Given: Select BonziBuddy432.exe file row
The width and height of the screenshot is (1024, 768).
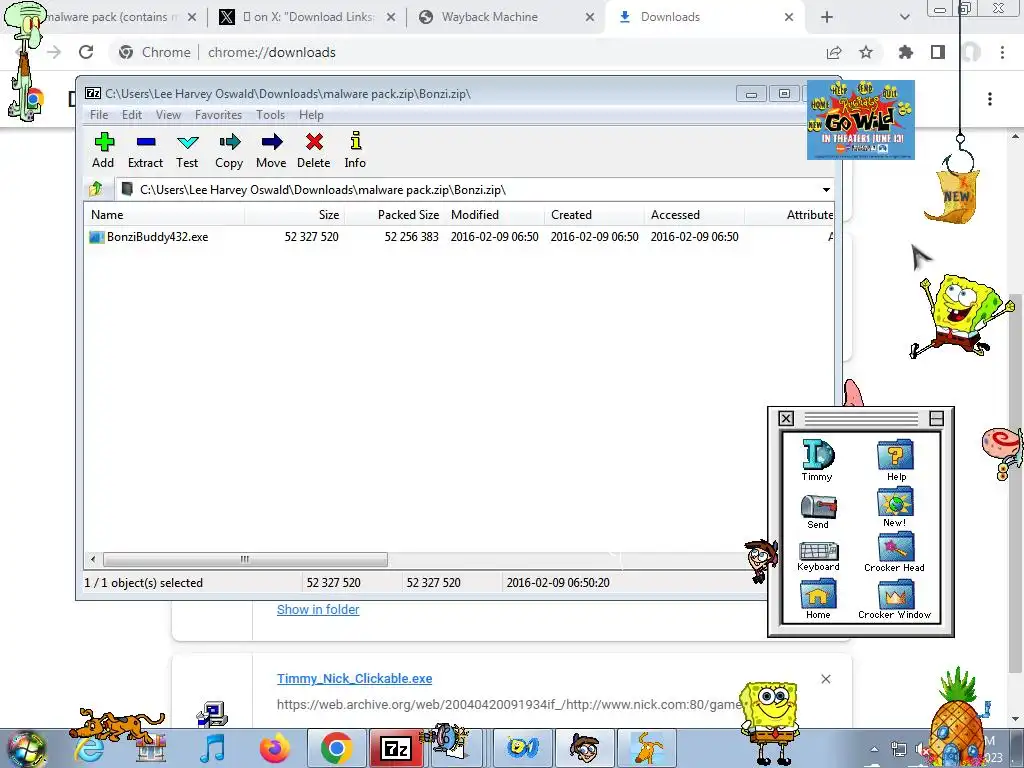Looking at the screenshot, I should tap(459, 236).
